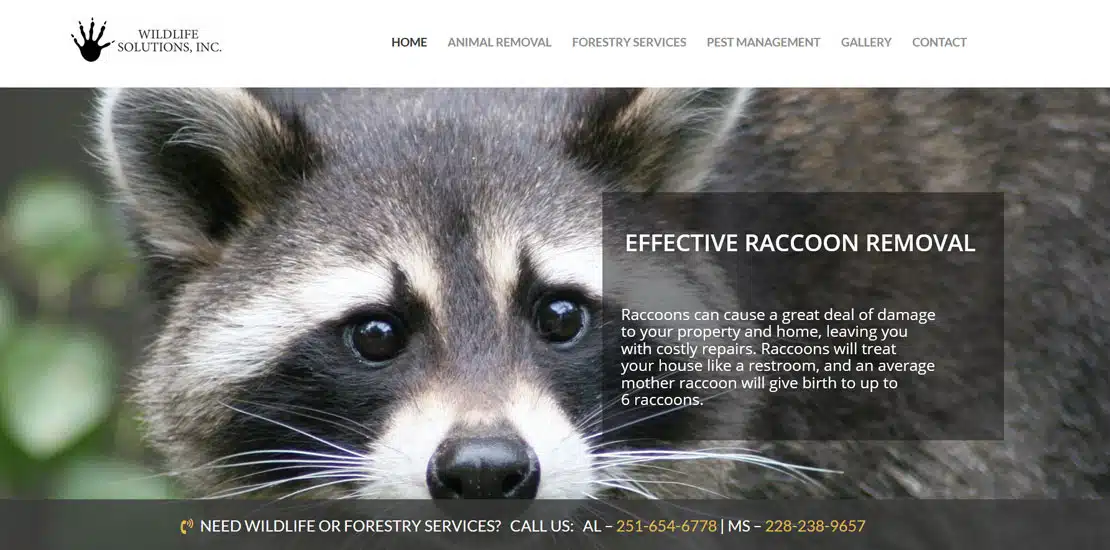Call the Mississippi number 228-238-9657

(815, 527)
